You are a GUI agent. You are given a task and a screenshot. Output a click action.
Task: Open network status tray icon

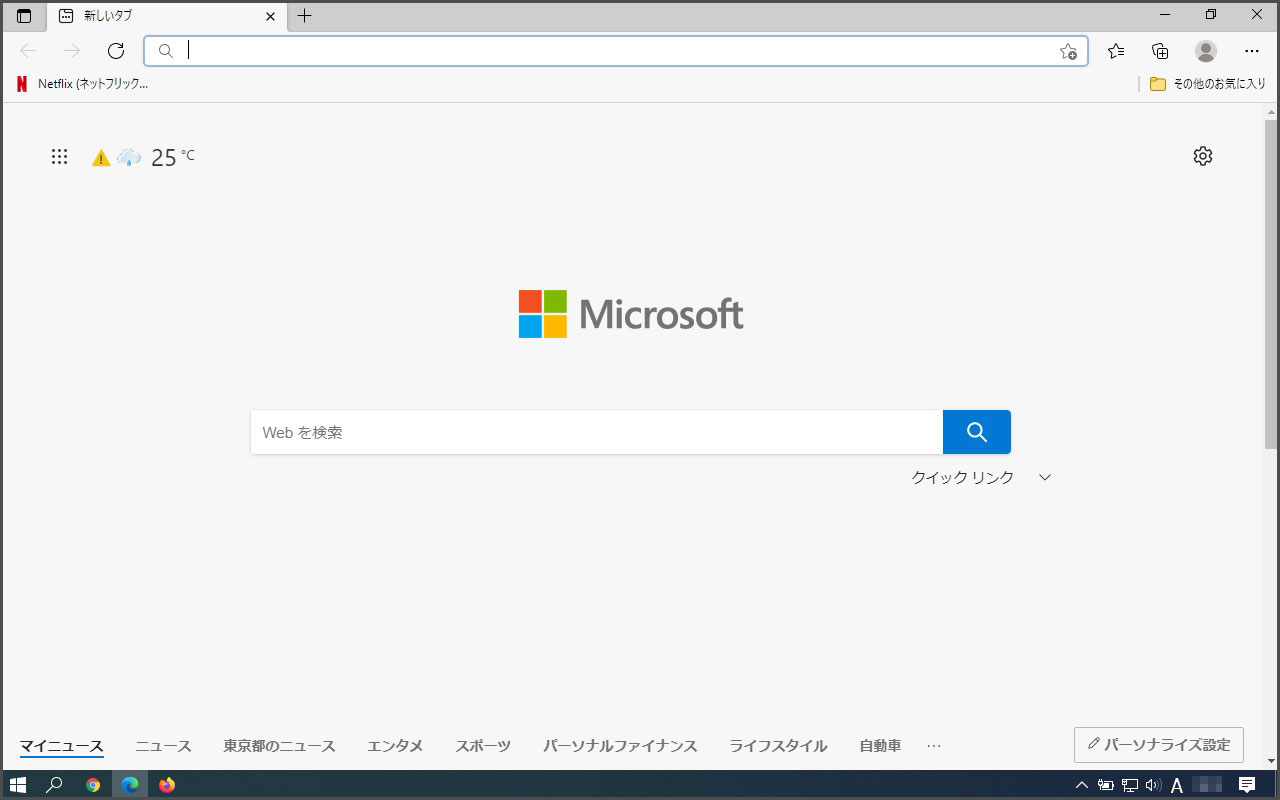pos(1130,785)
